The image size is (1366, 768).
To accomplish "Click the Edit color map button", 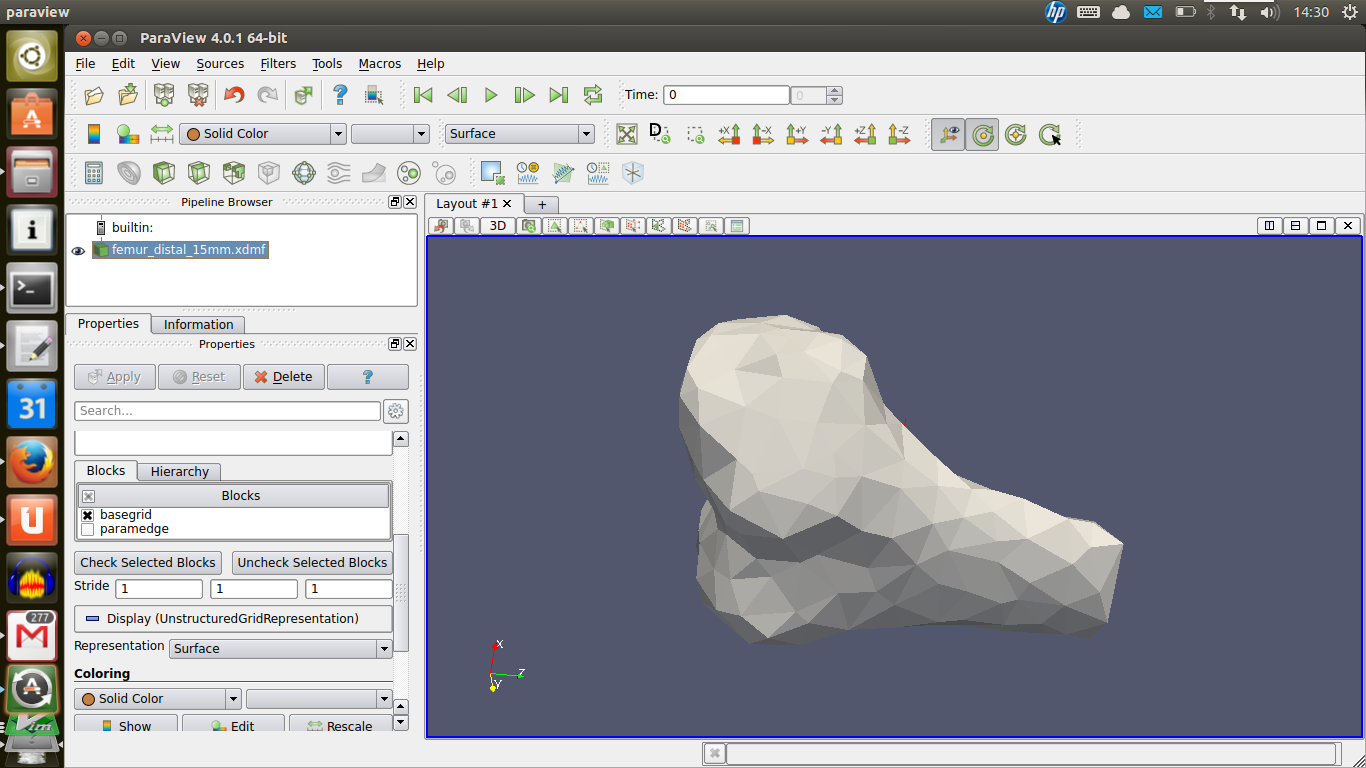I will (233, 726).
